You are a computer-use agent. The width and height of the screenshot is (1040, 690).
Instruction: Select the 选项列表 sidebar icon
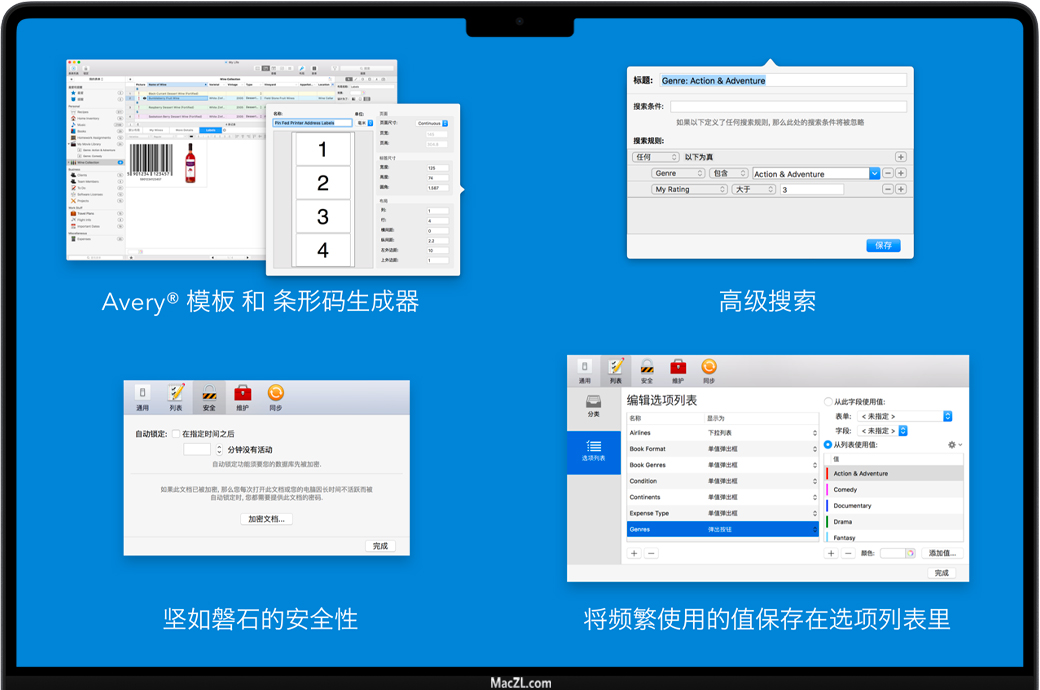pos(593,450)
